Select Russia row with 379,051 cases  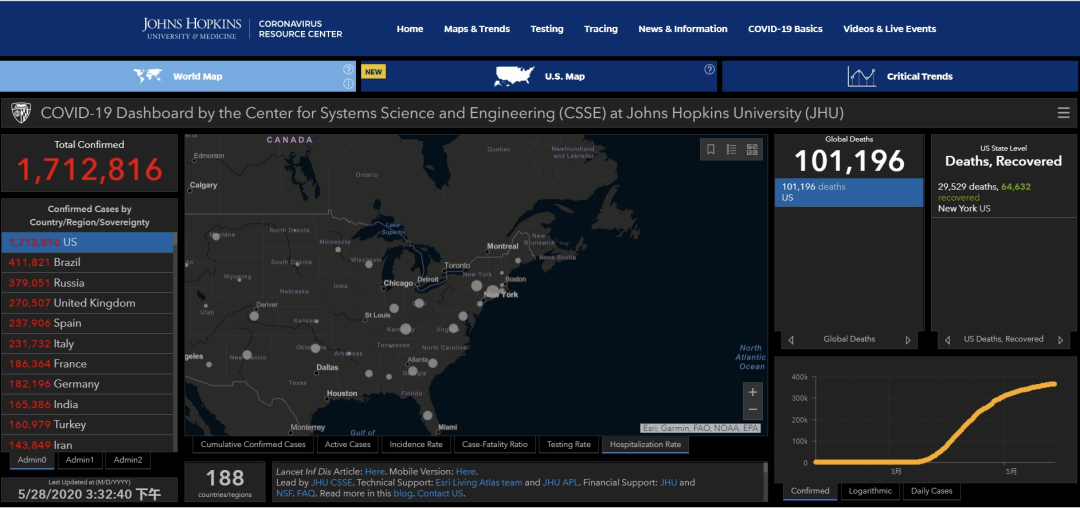pos(87,283)
